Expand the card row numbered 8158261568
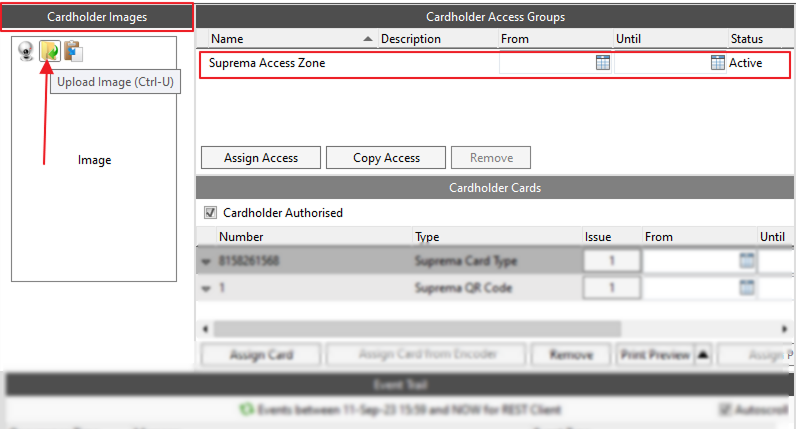Viewport: 796px width, 429px height. point(207,262)
